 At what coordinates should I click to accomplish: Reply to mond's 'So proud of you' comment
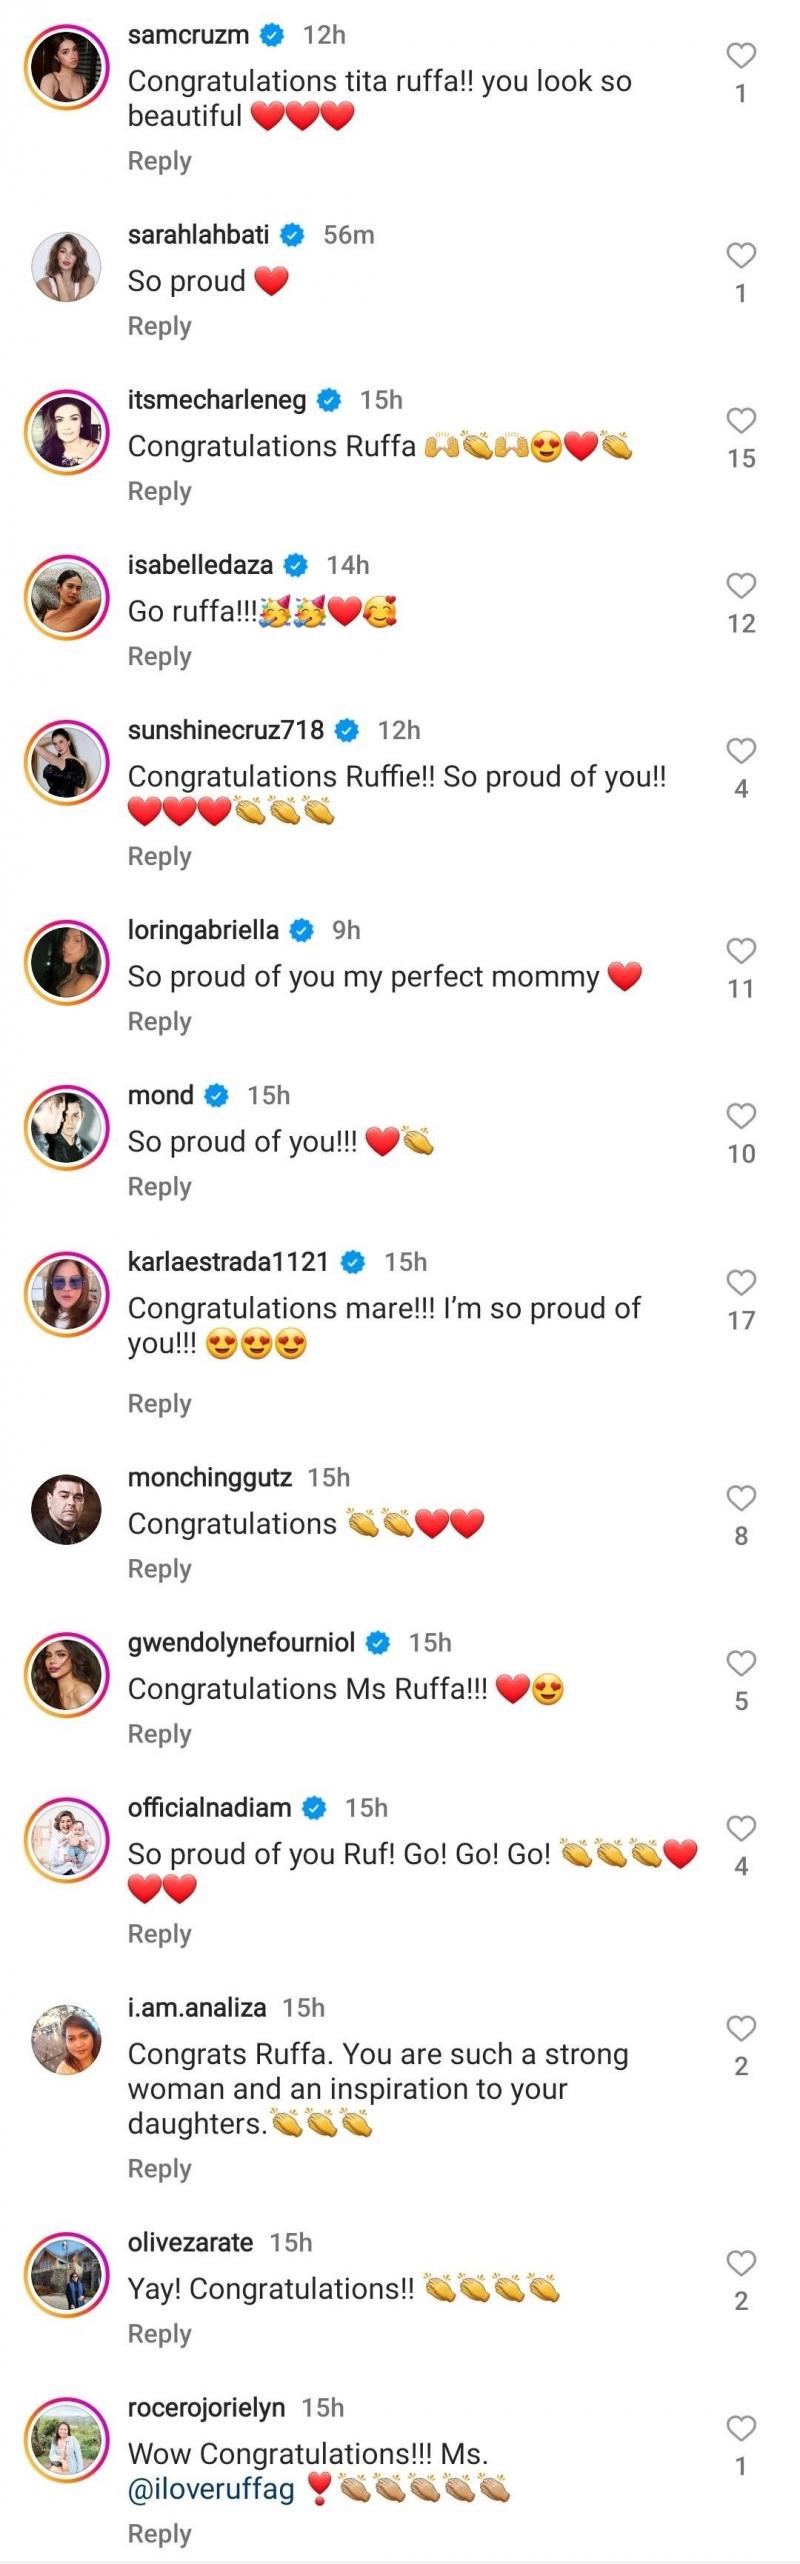point(159,1187)
